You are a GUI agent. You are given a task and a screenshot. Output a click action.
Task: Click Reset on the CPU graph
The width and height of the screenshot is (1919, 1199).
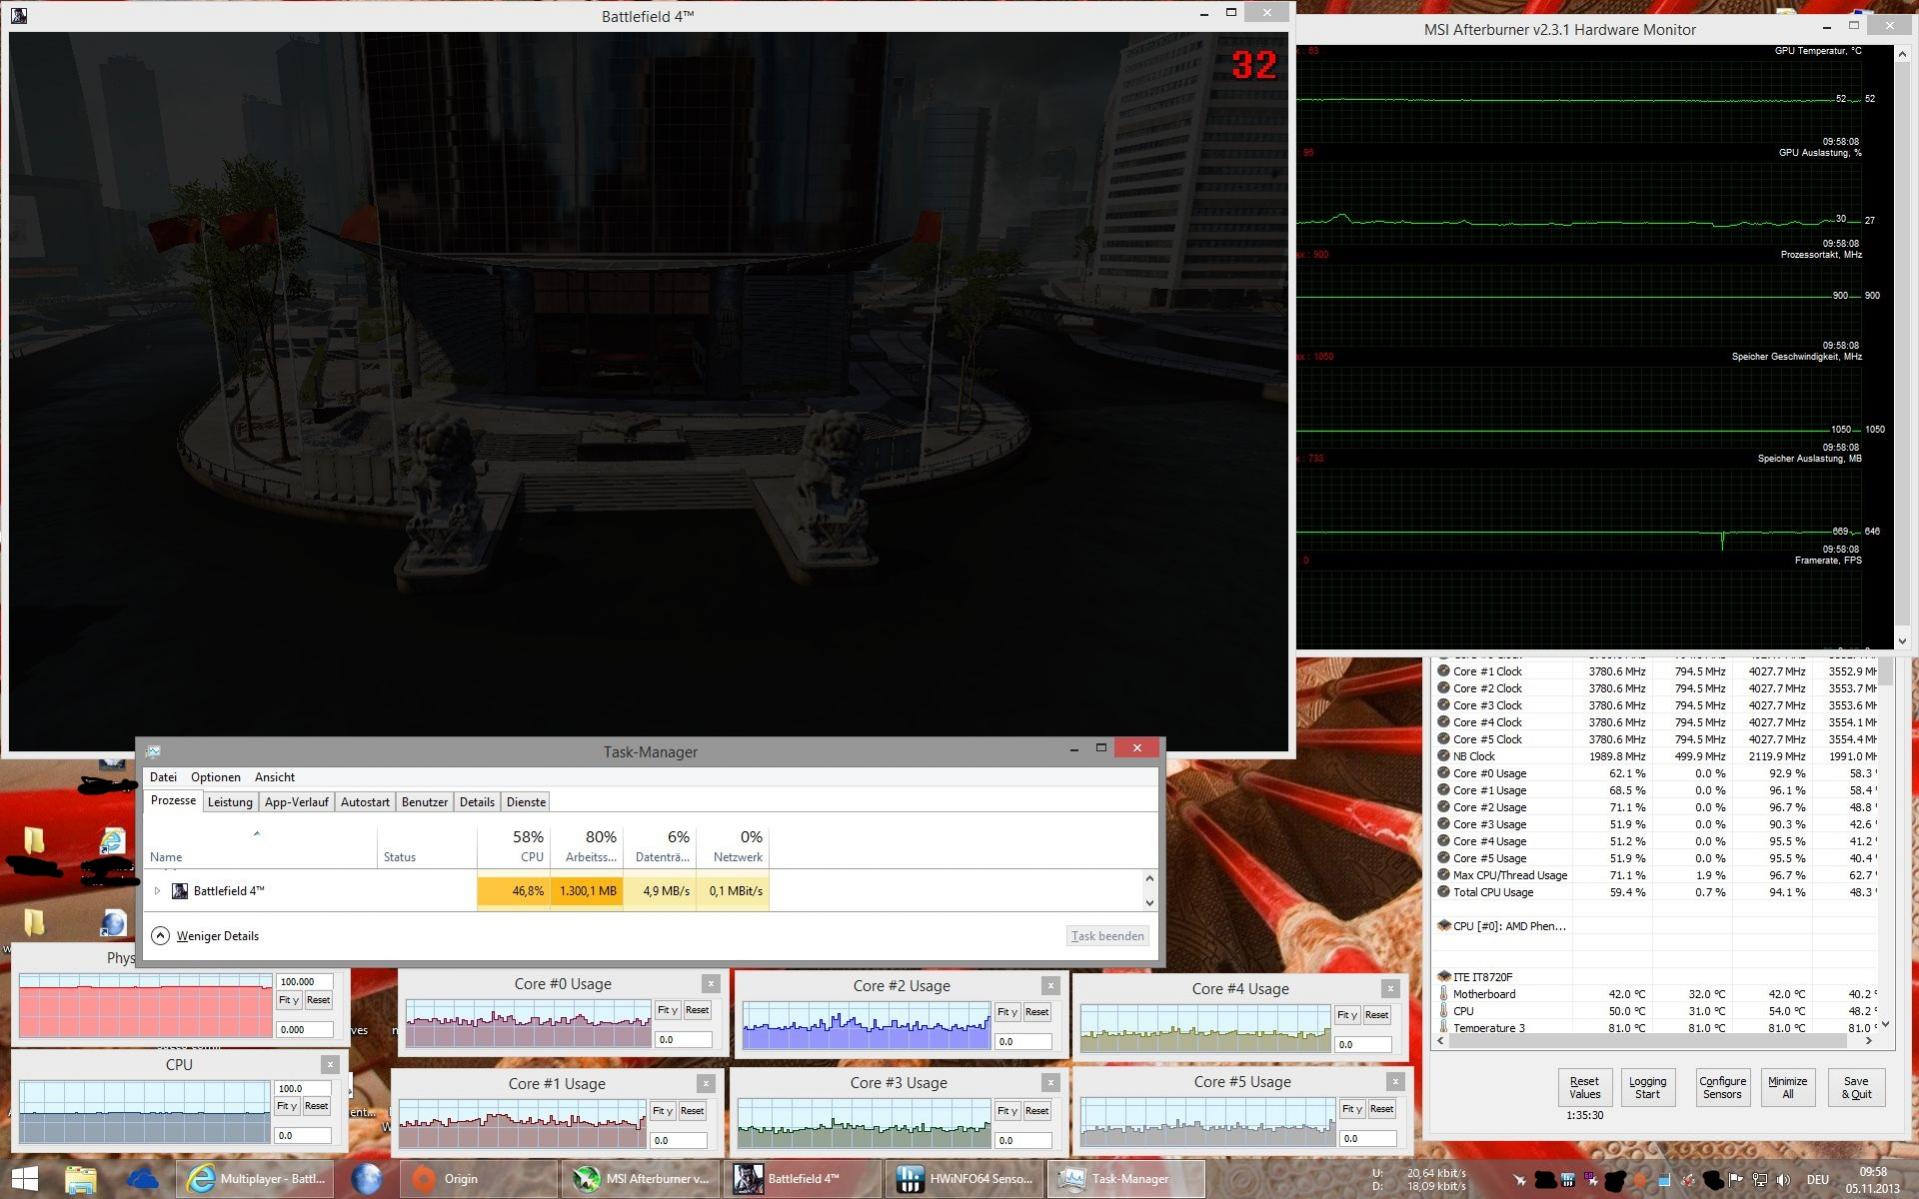click(317, 1106)
